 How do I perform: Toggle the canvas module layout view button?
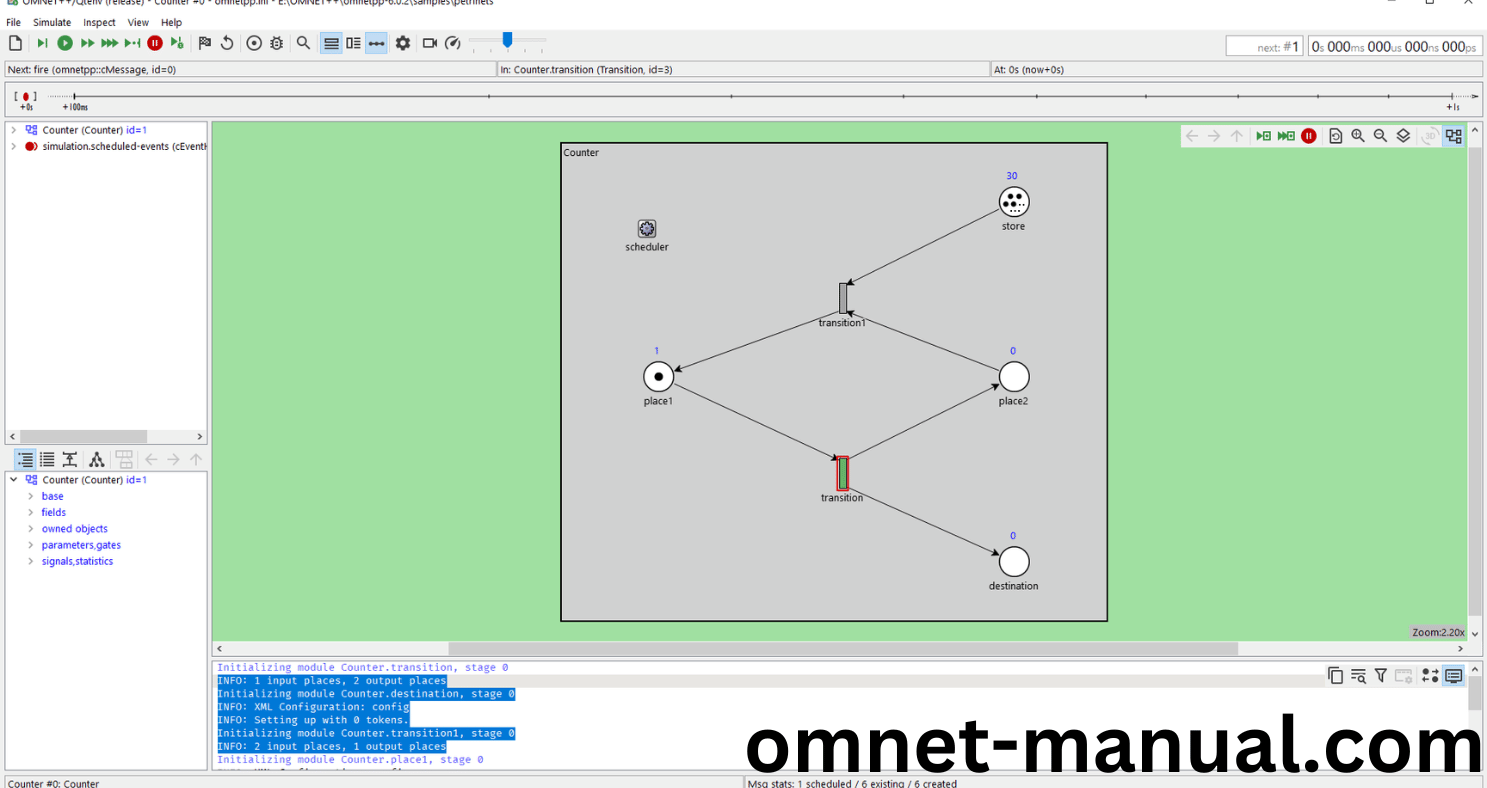tap(1453, 136)
